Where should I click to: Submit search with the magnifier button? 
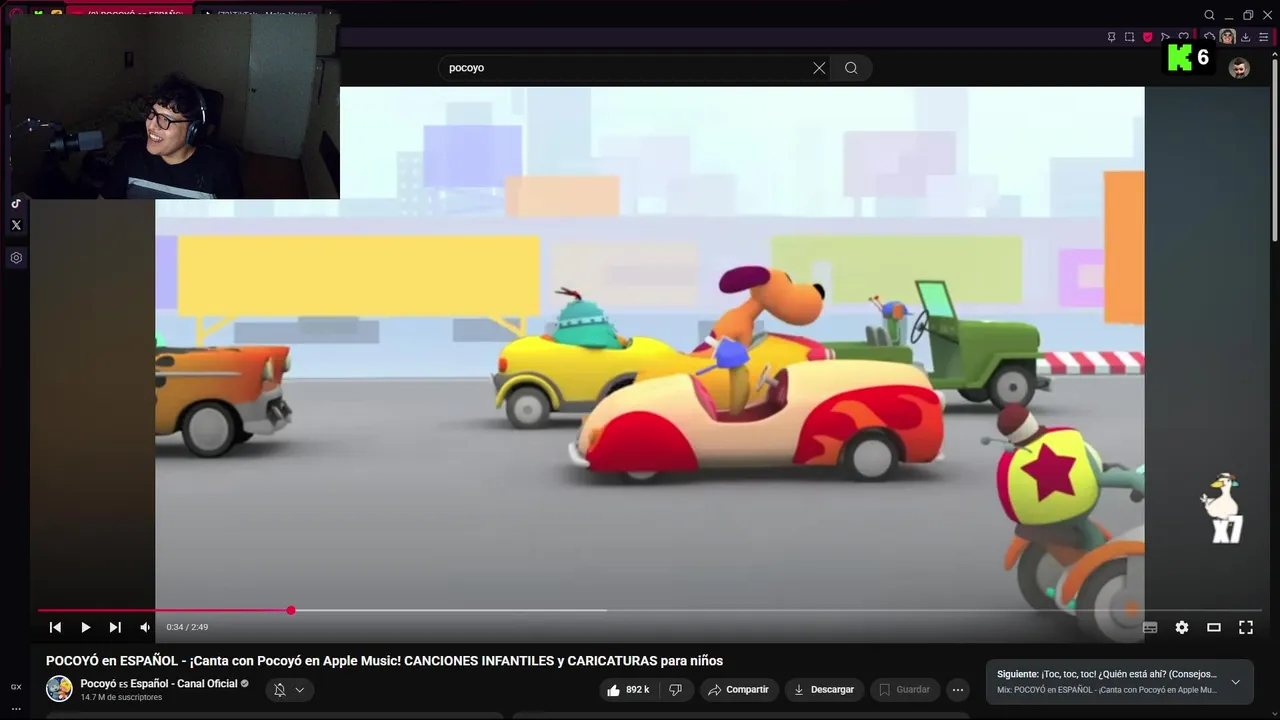(x=851, y=68)
